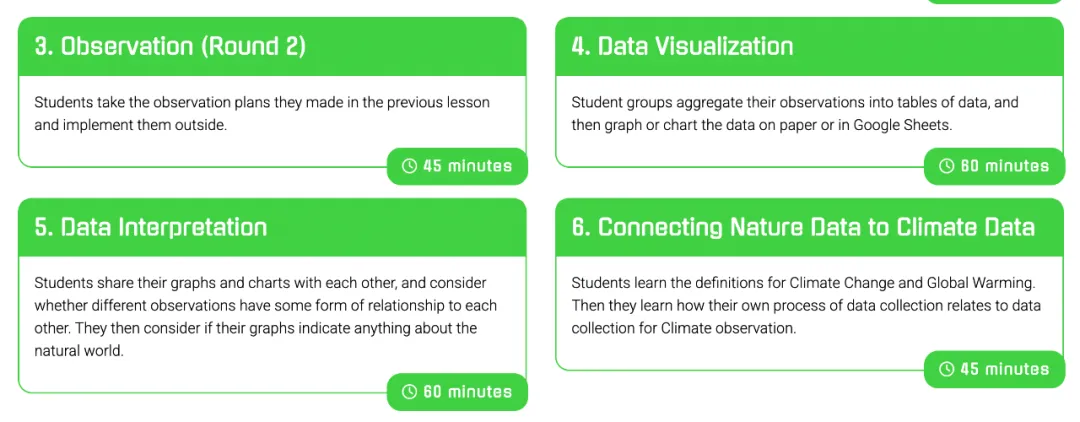This screenshot has width=1080, height=422.
Task: Click the description about implementing observation plans outside
Action: click(x=262, y=114)
